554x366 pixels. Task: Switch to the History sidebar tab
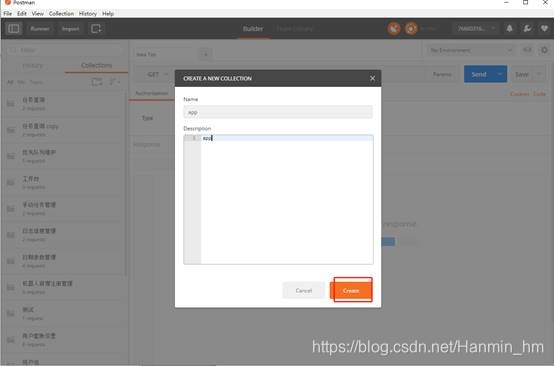point(33,65)
